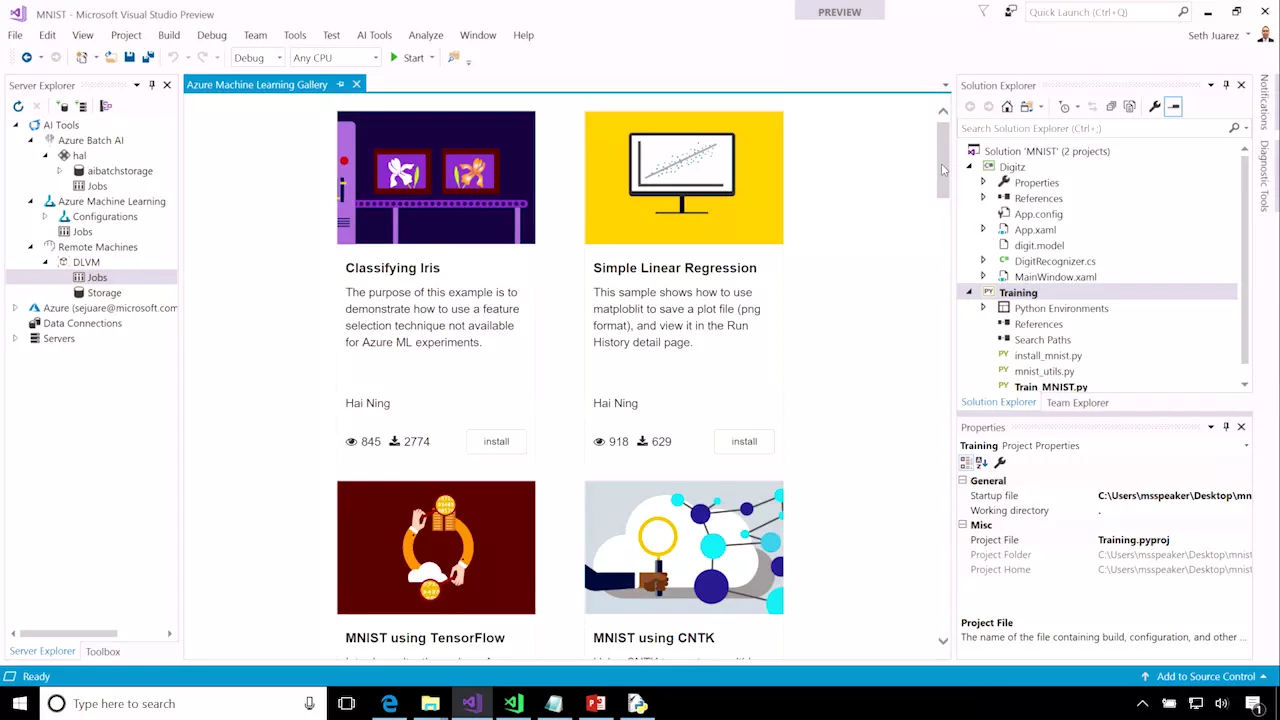Open the Analyze menu

click(x=425, y=35)
